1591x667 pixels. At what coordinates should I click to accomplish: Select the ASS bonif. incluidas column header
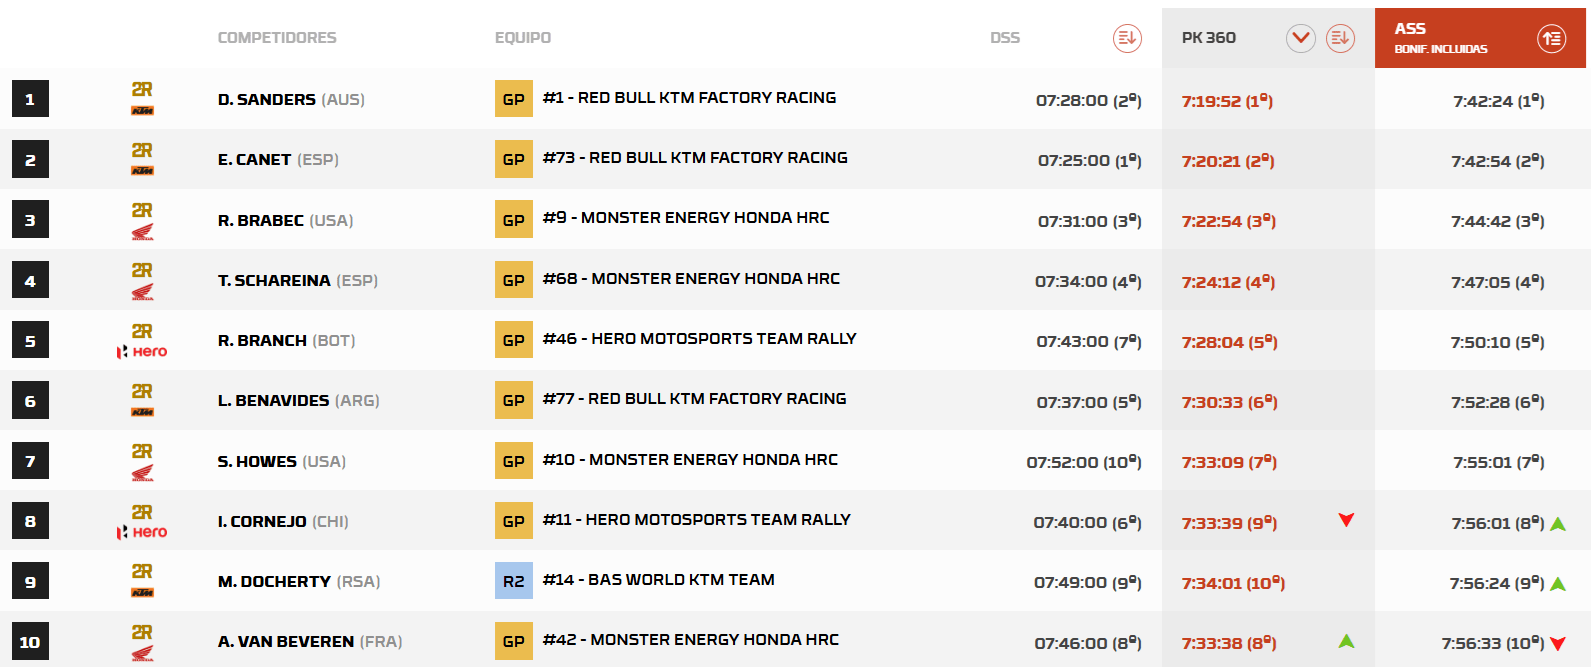1480,38
